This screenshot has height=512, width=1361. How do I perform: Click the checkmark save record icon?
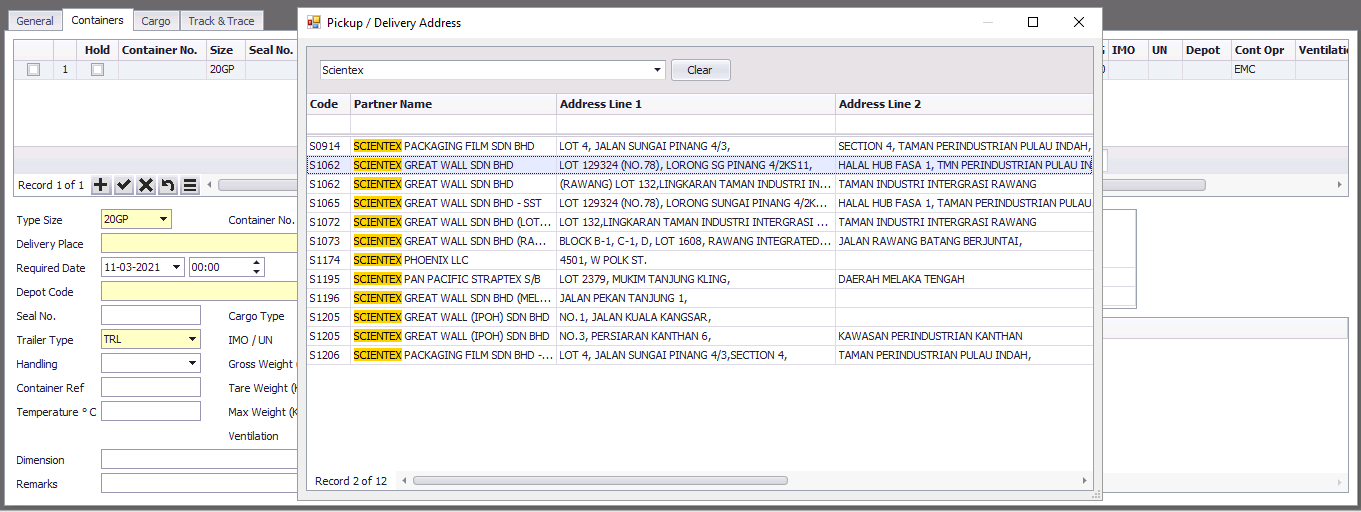coord(123,185)
